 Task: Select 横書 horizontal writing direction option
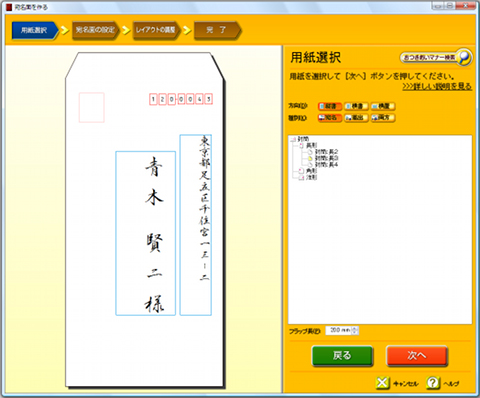pyautogui.click(x=356, y=106)
